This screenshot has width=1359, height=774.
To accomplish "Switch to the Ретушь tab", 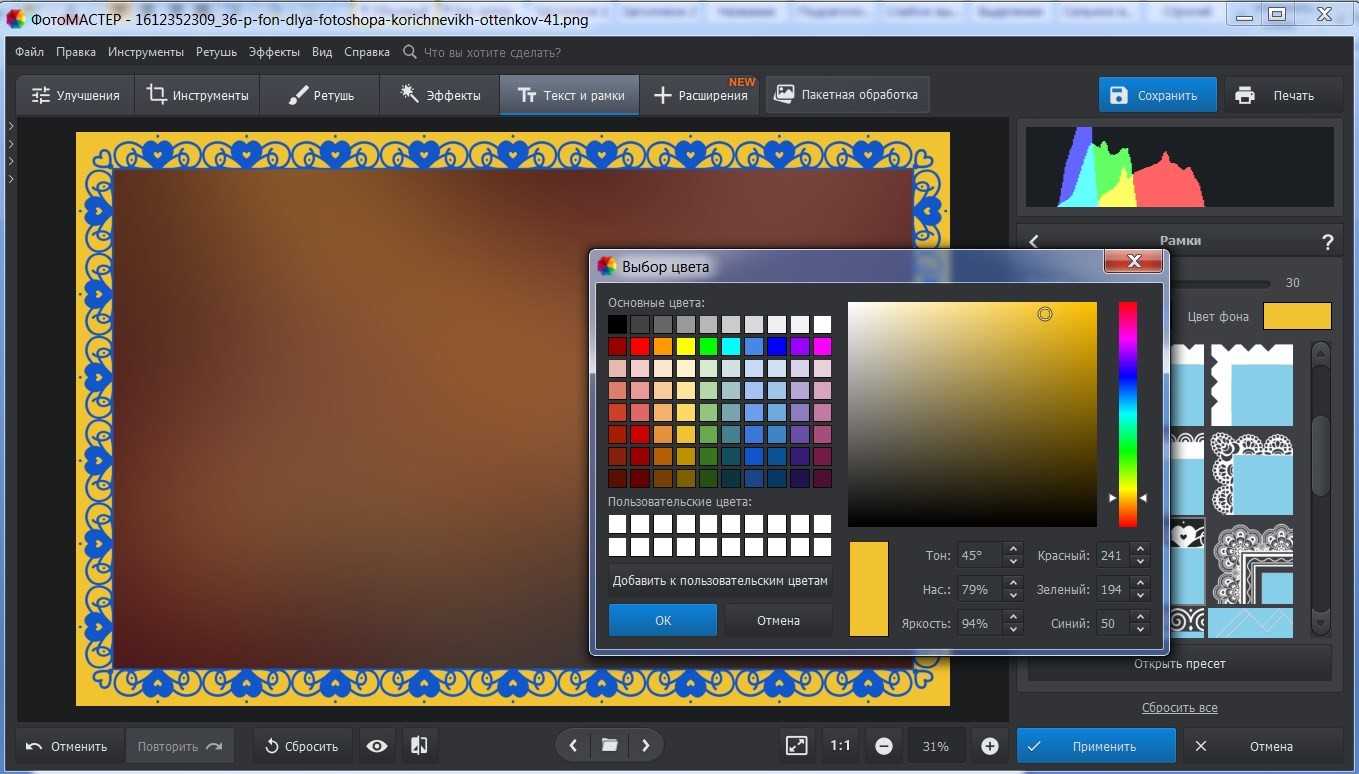I will 321,96.
